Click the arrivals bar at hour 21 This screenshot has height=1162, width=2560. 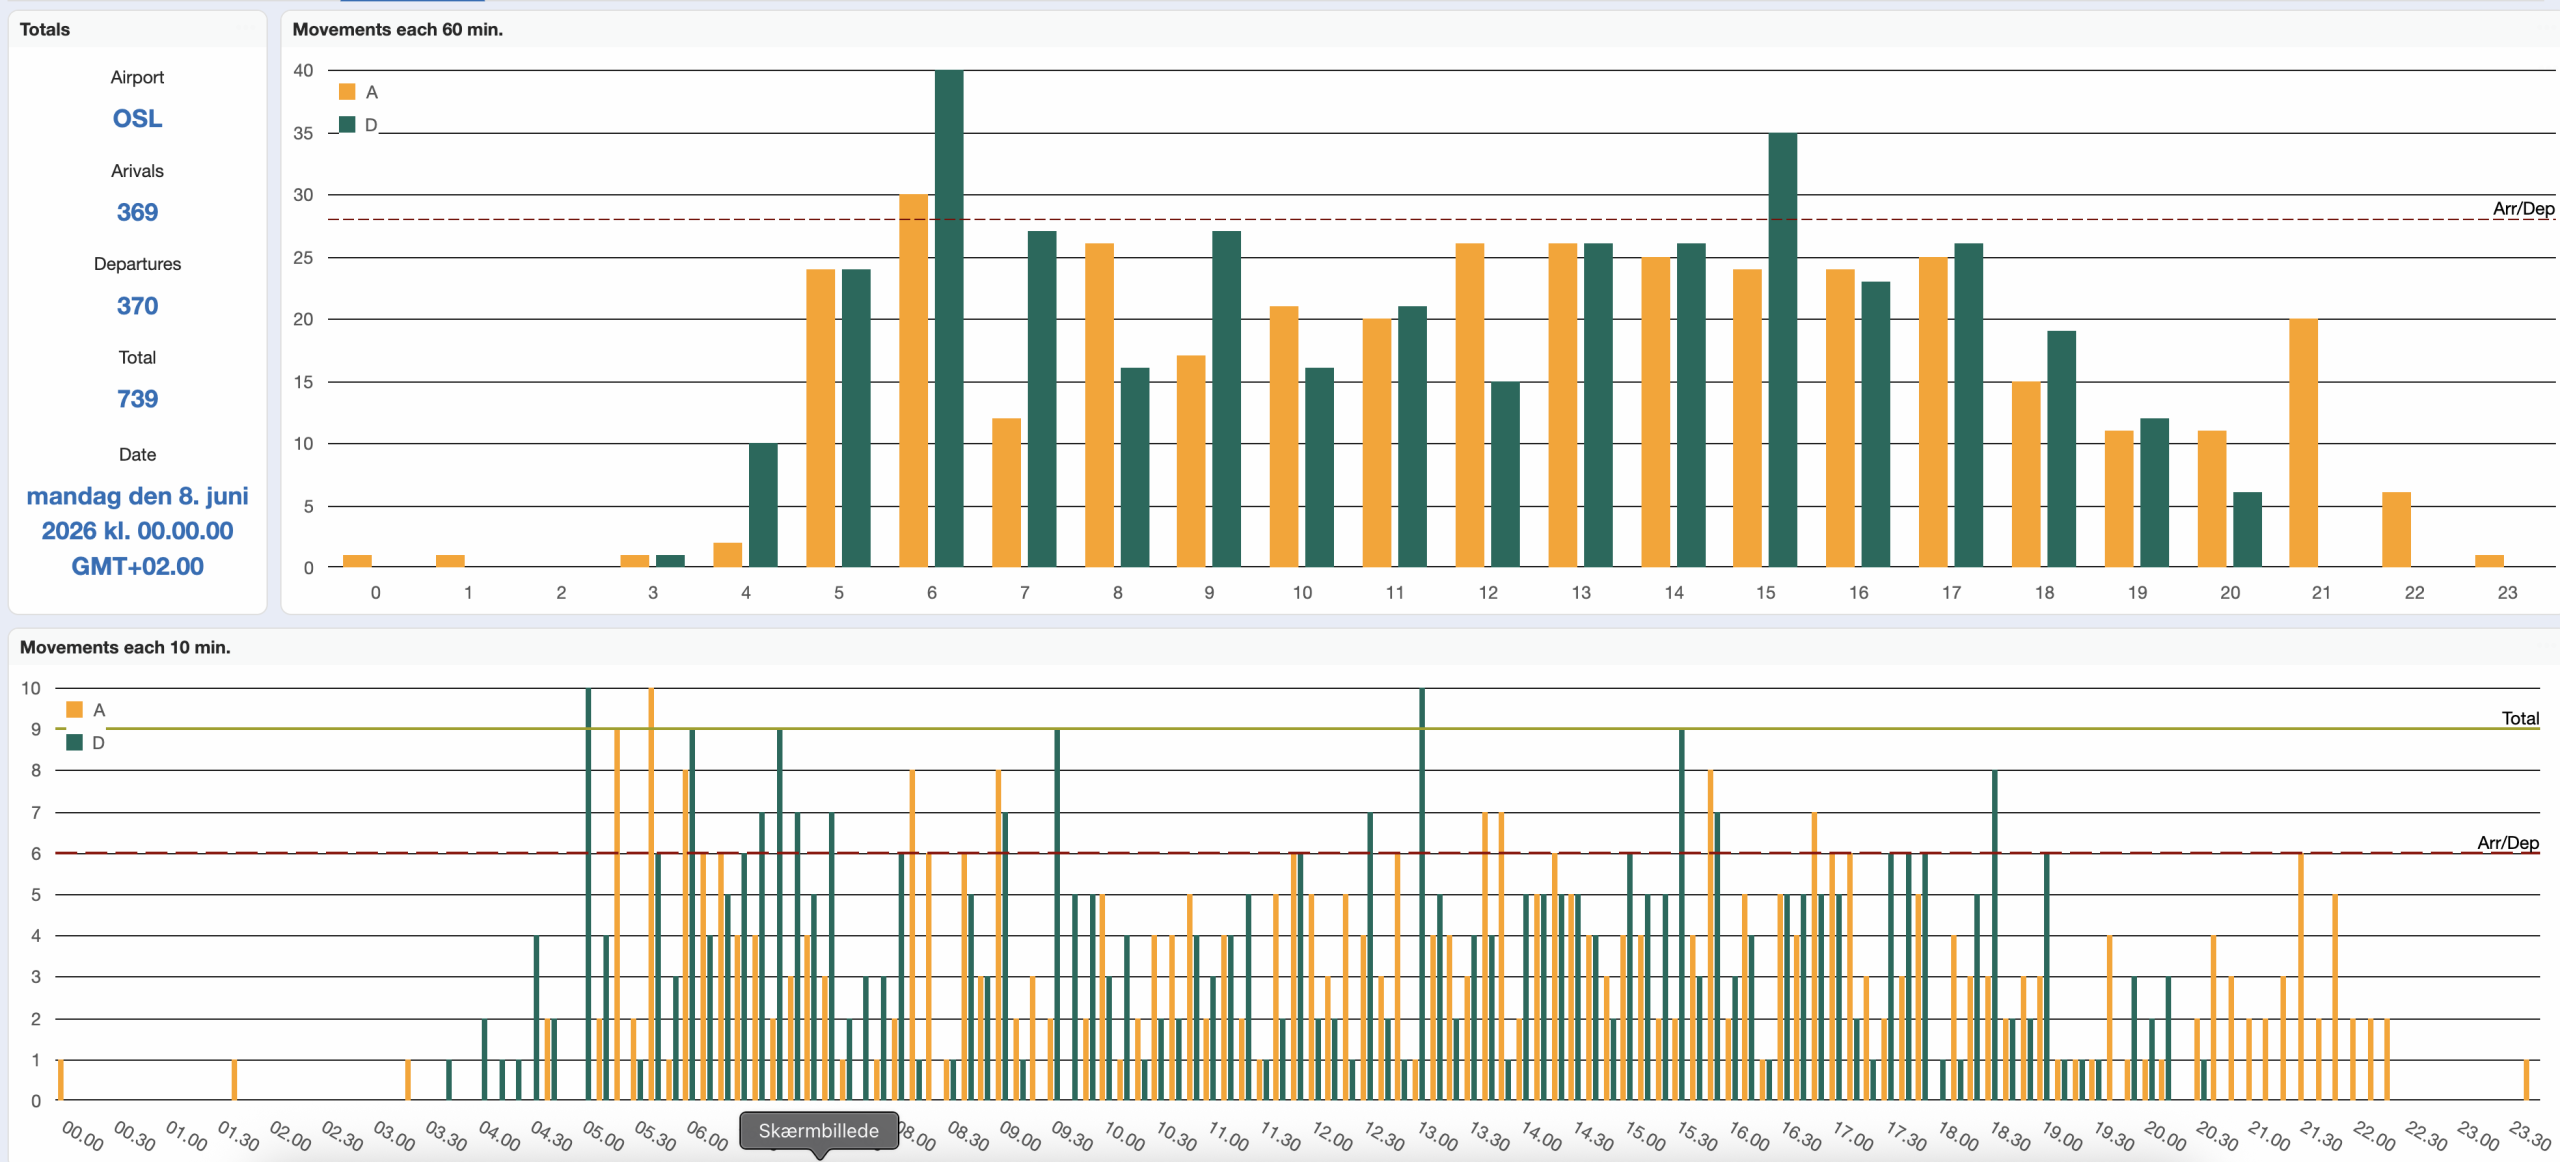click(2303, 443)
